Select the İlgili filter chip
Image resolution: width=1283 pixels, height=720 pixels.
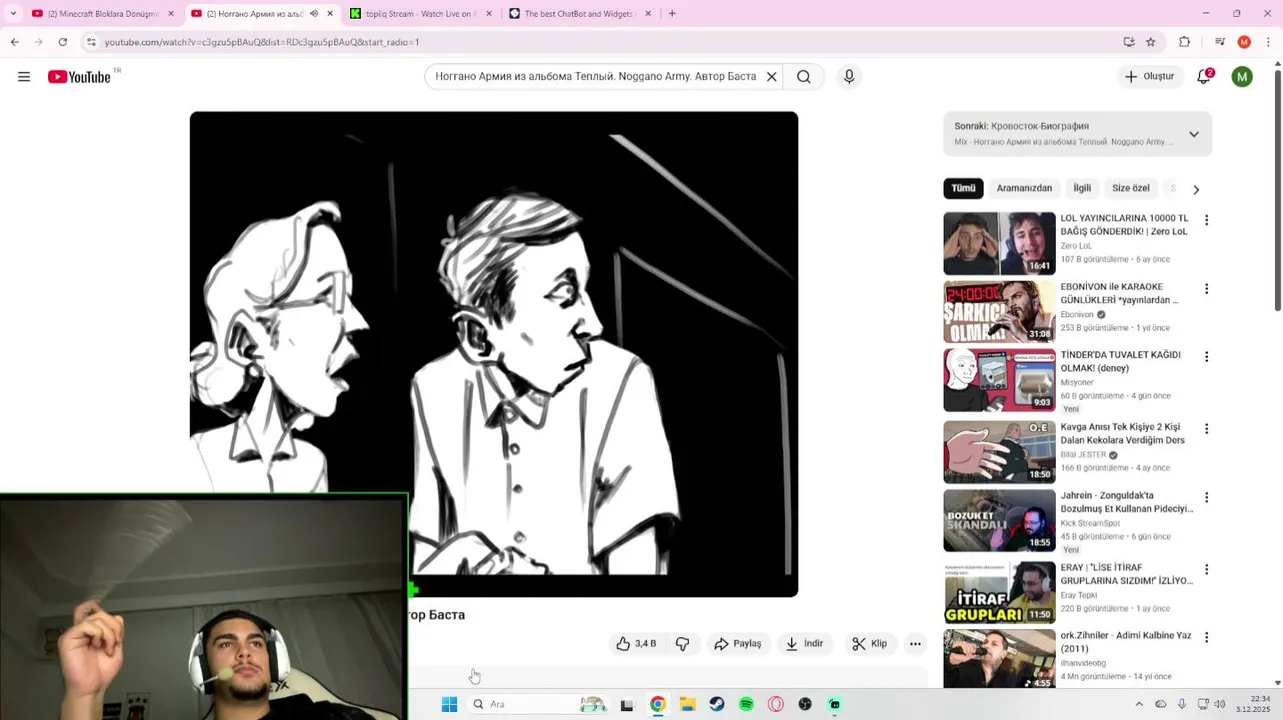click(x=1082, y=188)
